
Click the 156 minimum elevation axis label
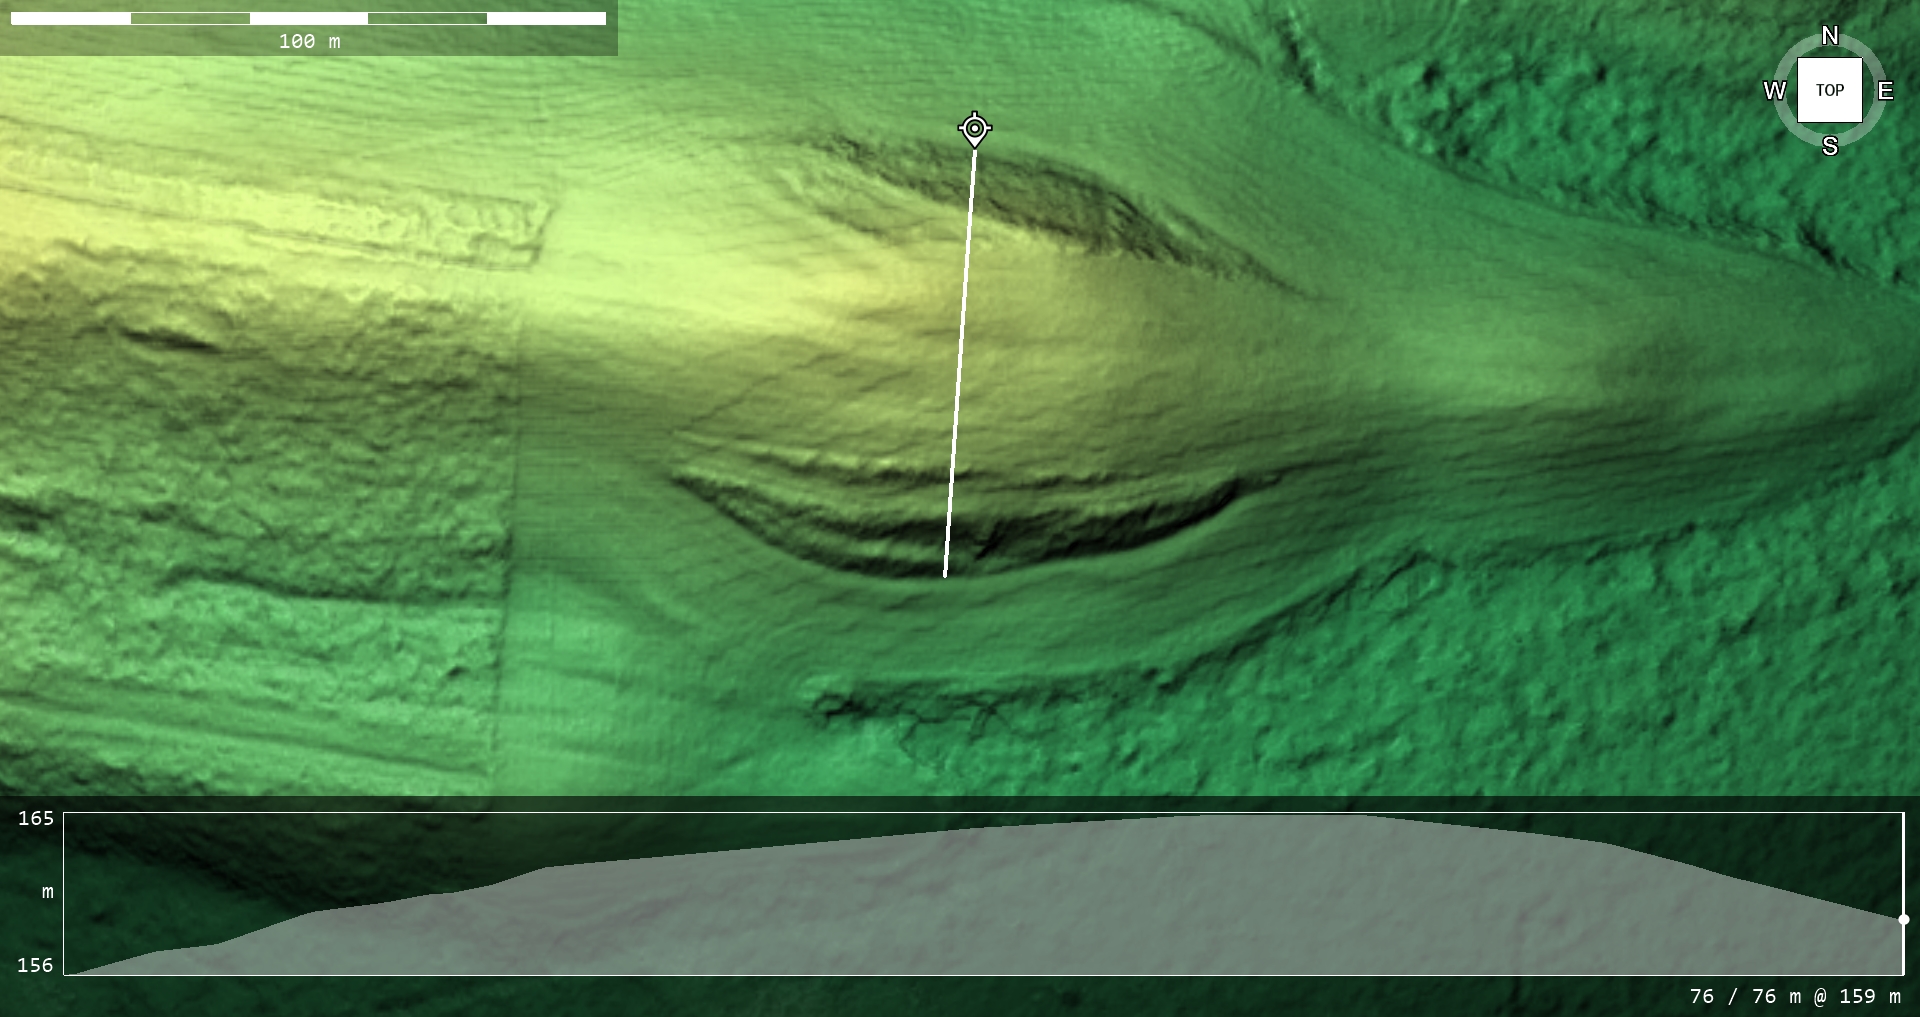tap(36, 965)
